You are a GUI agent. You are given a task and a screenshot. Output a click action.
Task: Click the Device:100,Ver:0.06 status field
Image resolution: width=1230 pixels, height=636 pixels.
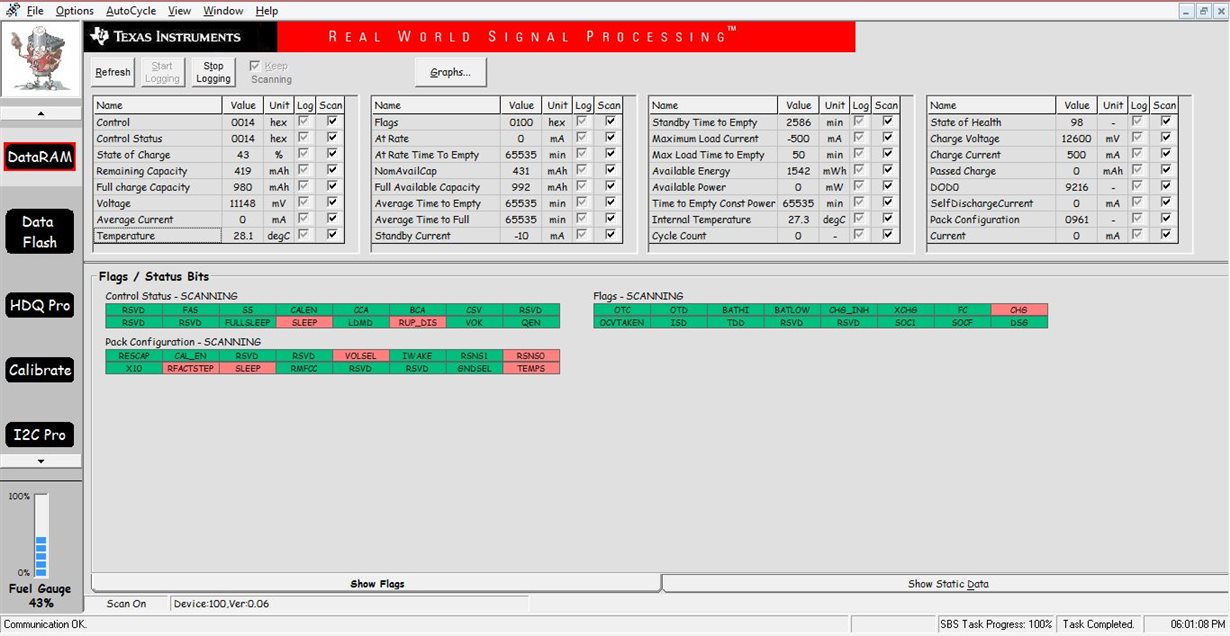point(349,604)
